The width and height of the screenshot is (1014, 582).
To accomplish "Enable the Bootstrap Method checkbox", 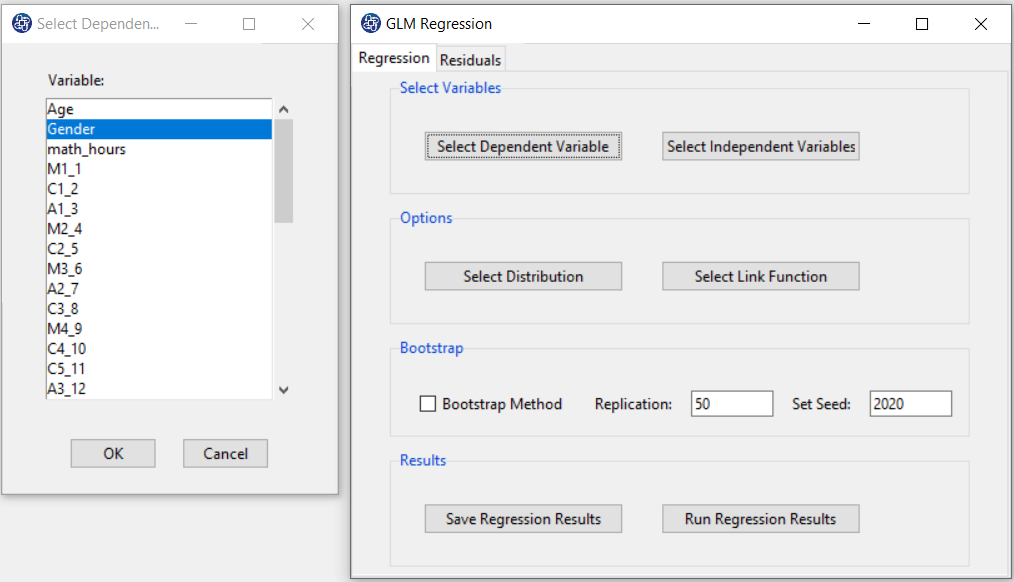I will (x=427, y=404).
